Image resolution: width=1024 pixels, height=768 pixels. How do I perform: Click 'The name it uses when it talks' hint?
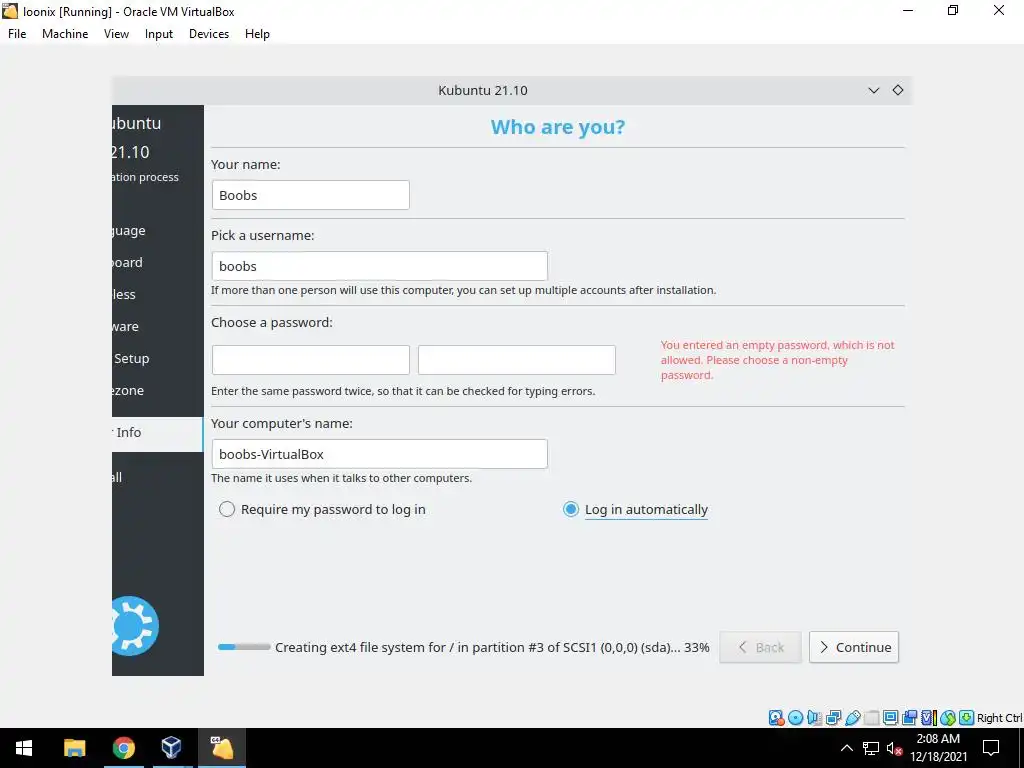341,478
